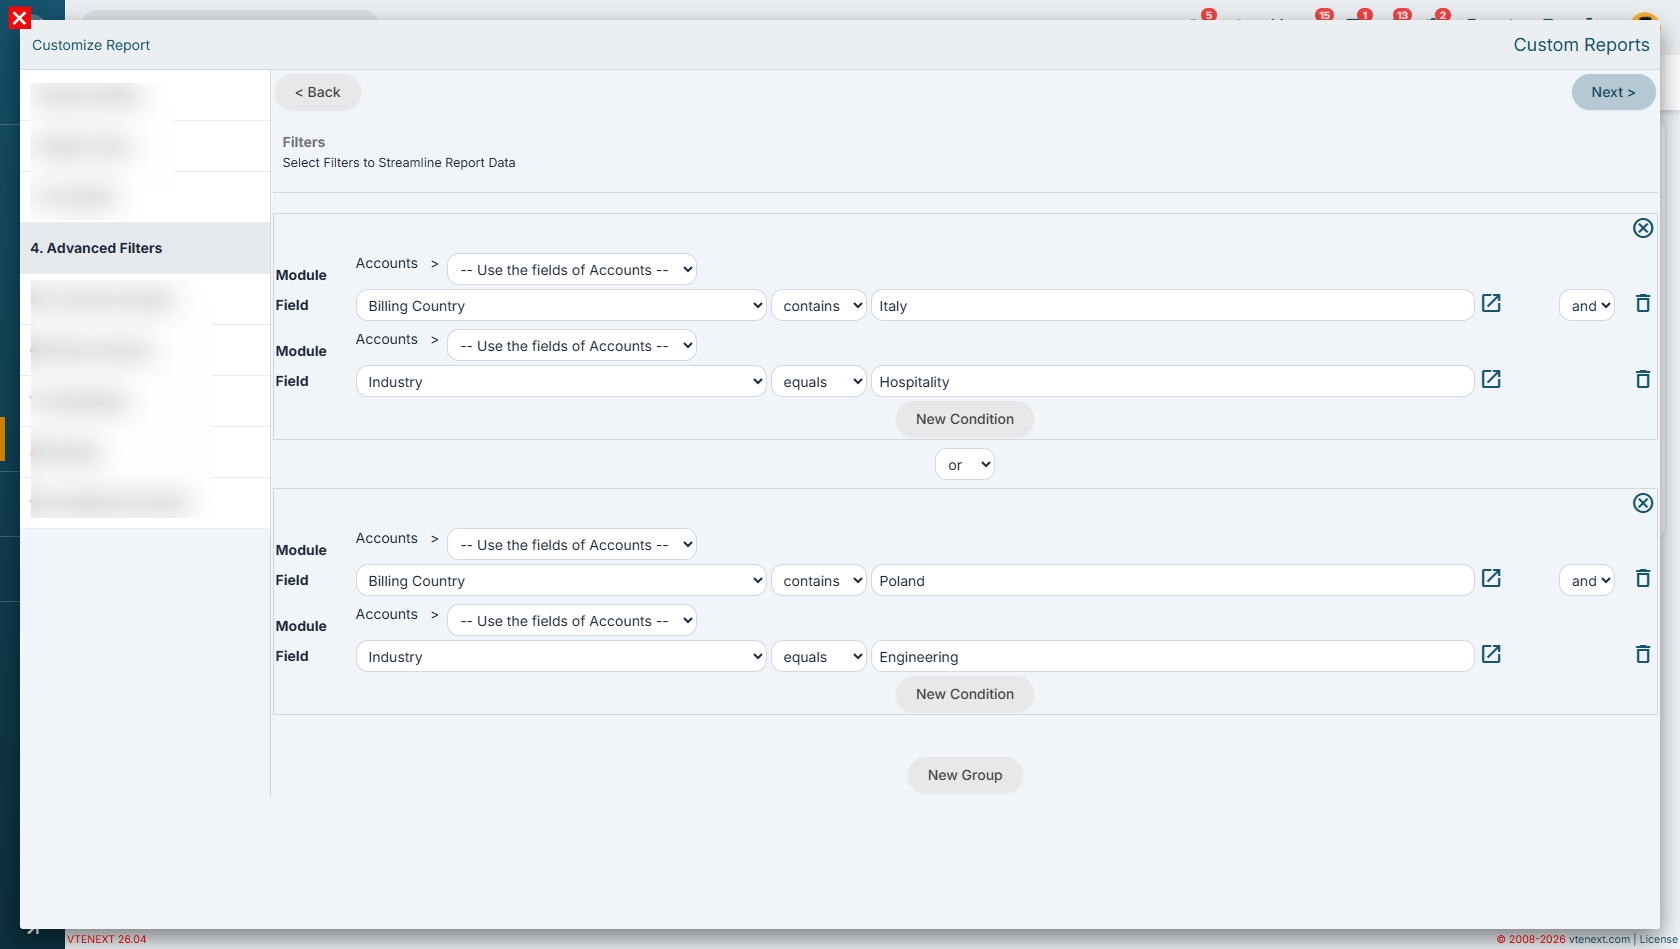Open the Billing Country field dropdown for Poland row
Viewport: 1680px width, 949px height.
pyautogui.click(x=561, y=581)
